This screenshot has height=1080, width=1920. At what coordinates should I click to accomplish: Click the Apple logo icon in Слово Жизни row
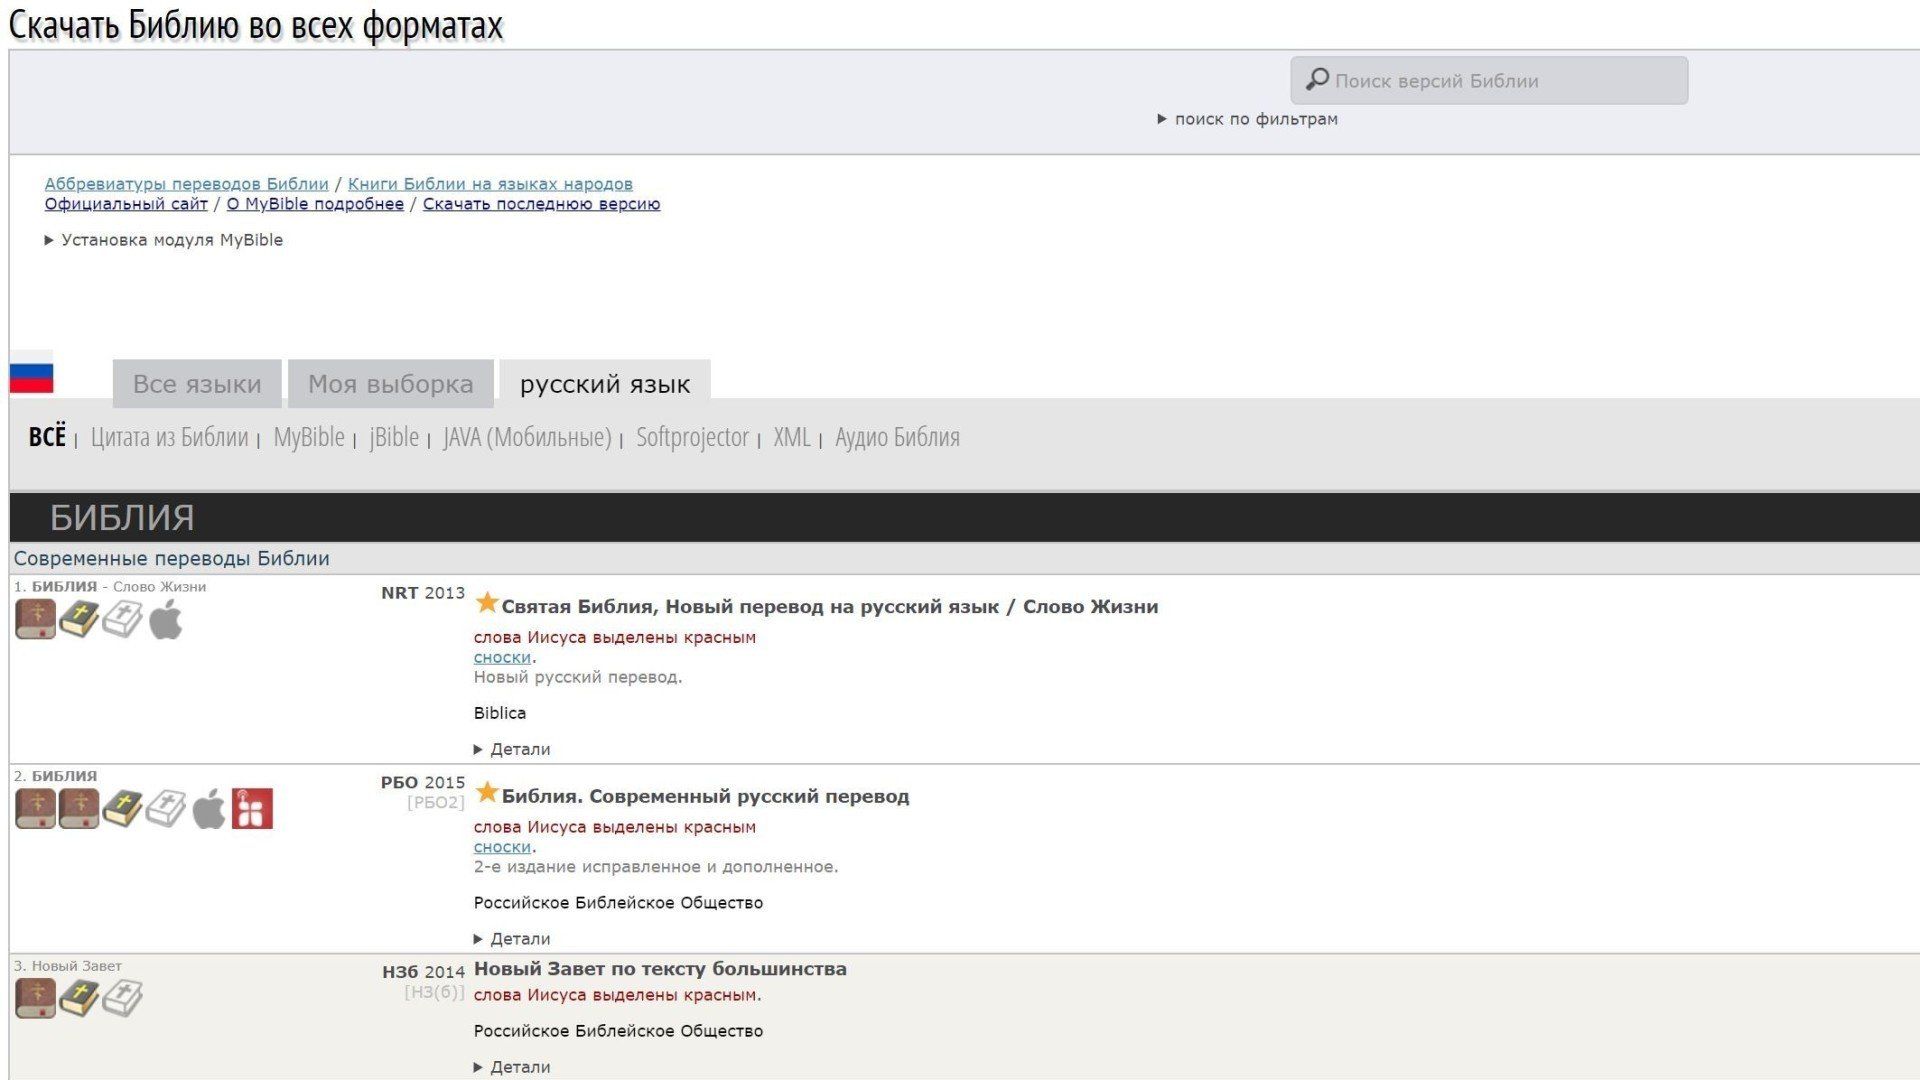(x=166, y=619)
